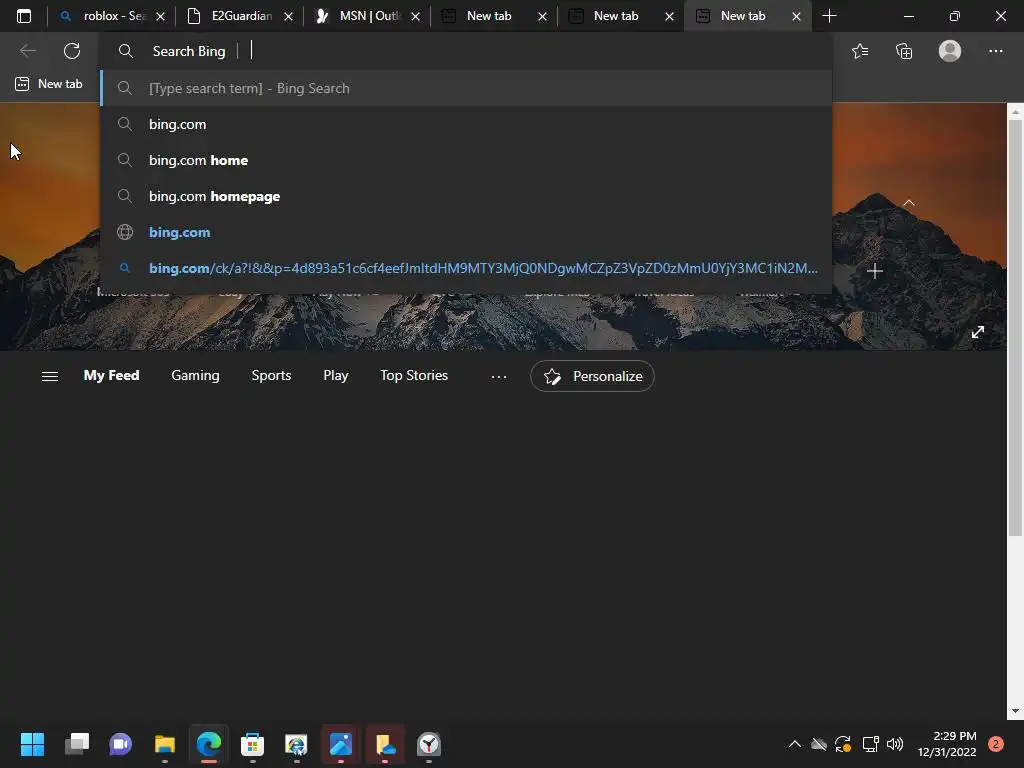Image resolution: width=1024 pixels, height=768 pixels.
Task: Open the file-with-picture taskbar icon
Action: click(385, 744)
